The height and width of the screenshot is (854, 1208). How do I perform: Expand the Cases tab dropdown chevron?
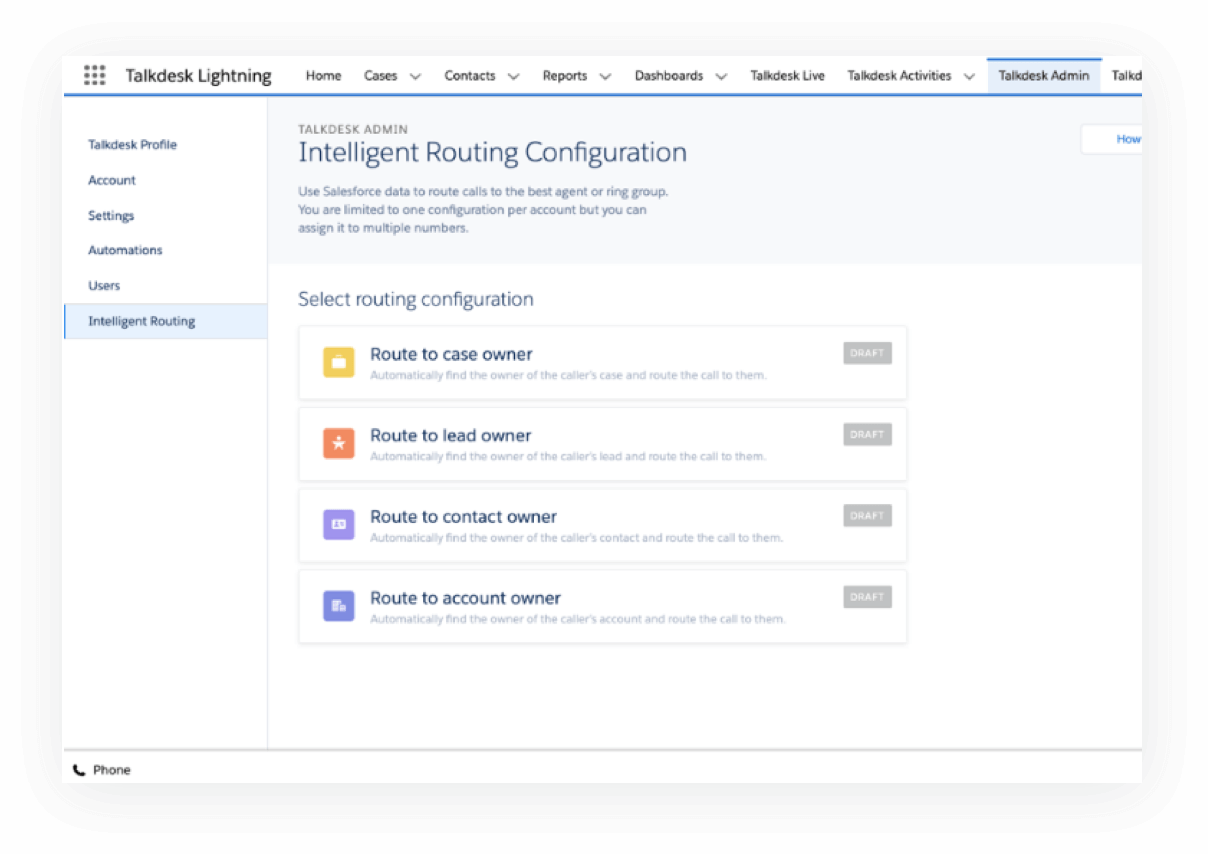[416, 76]
